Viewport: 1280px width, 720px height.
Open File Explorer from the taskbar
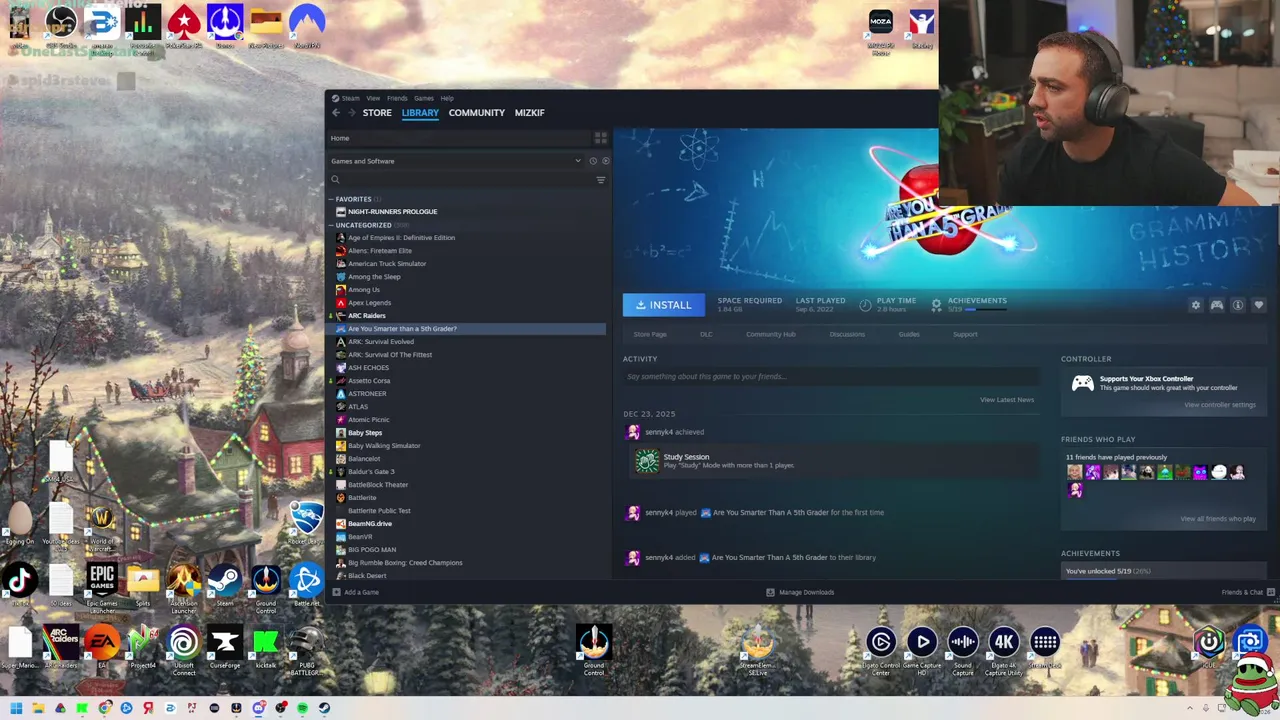point(38,708)
